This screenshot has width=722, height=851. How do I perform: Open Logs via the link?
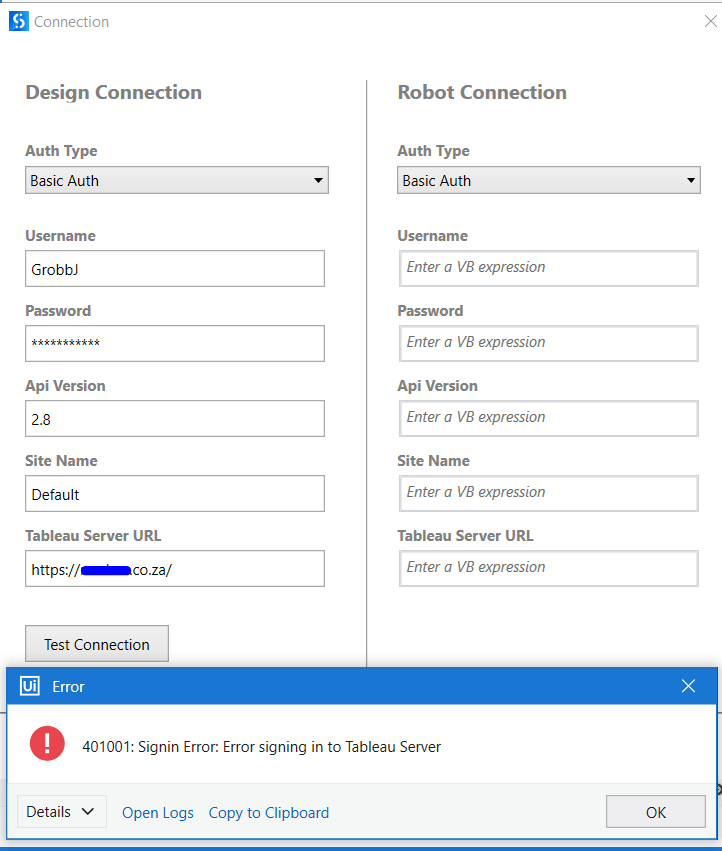tap(157, 812)
